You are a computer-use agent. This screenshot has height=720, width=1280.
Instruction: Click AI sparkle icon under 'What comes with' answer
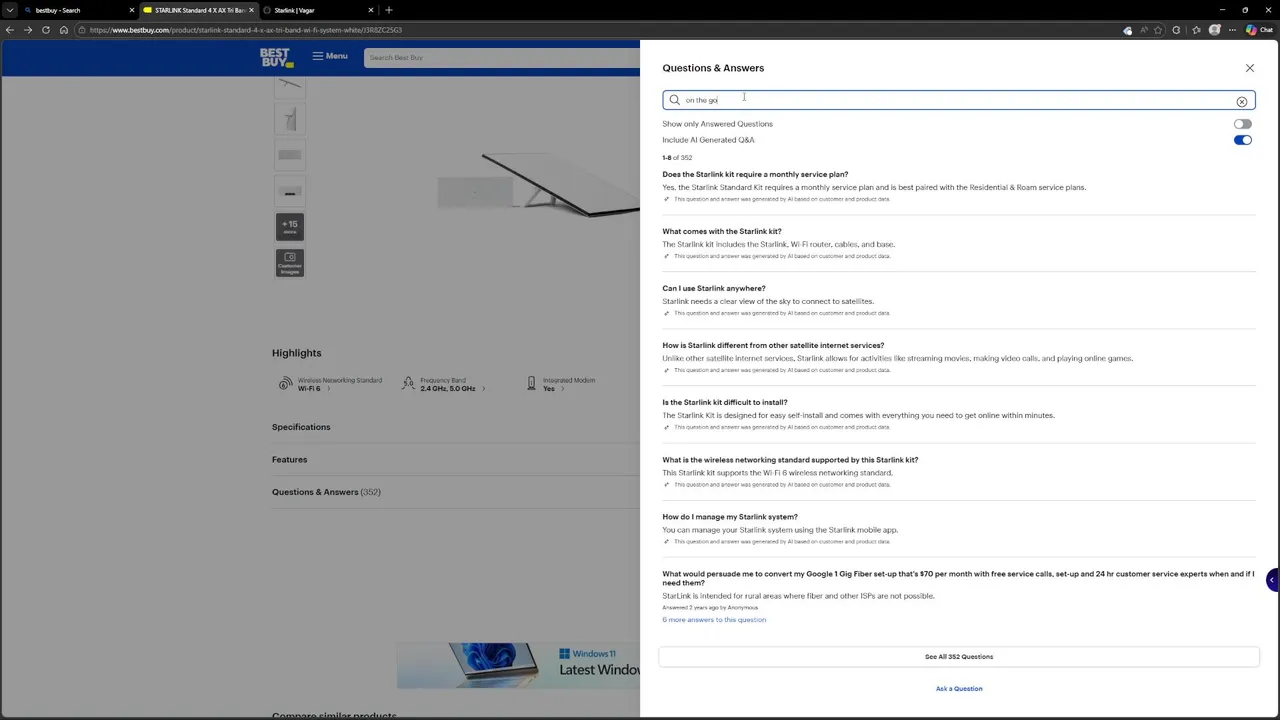[667, 256]
